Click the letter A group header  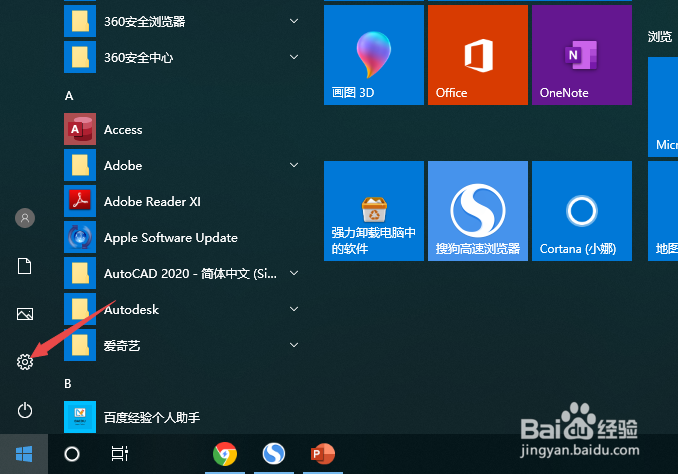point(69,96)
